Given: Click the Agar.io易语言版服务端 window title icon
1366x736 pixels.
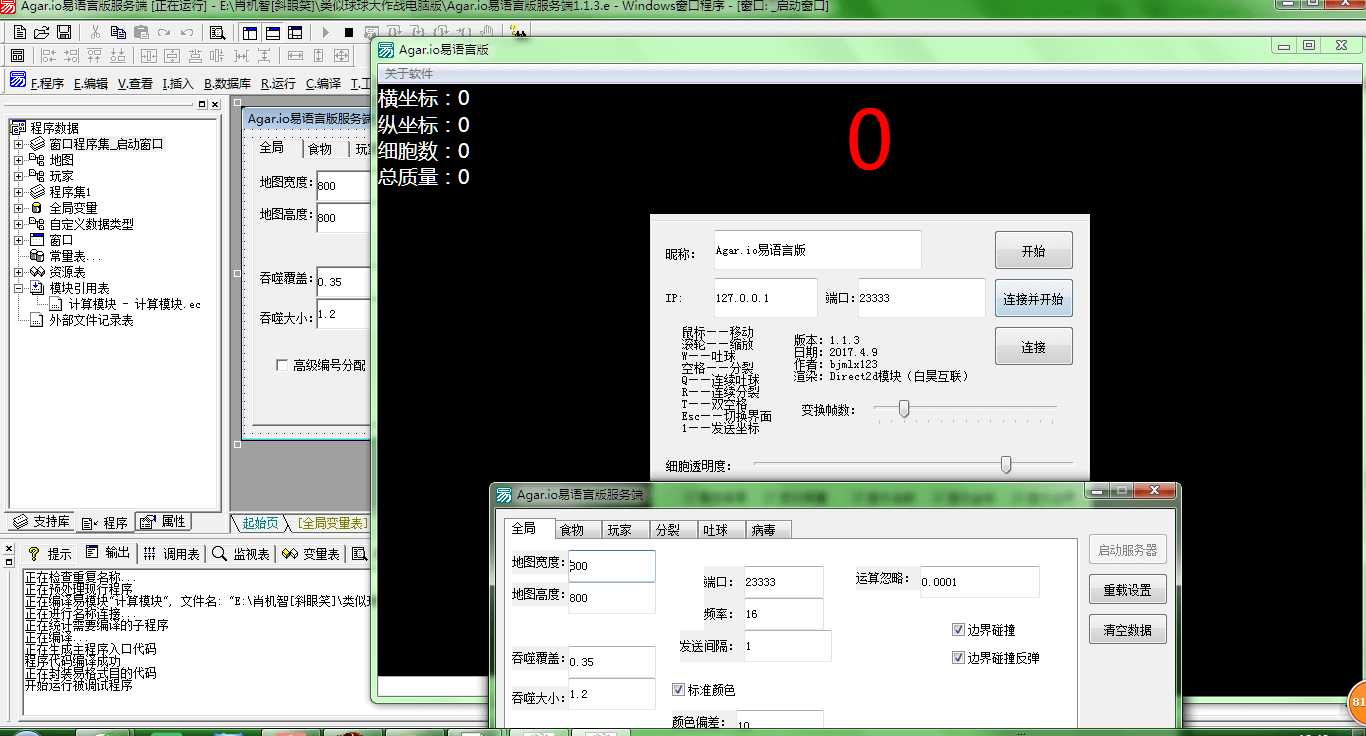Looking at the screenshot, I should point(505,495).
